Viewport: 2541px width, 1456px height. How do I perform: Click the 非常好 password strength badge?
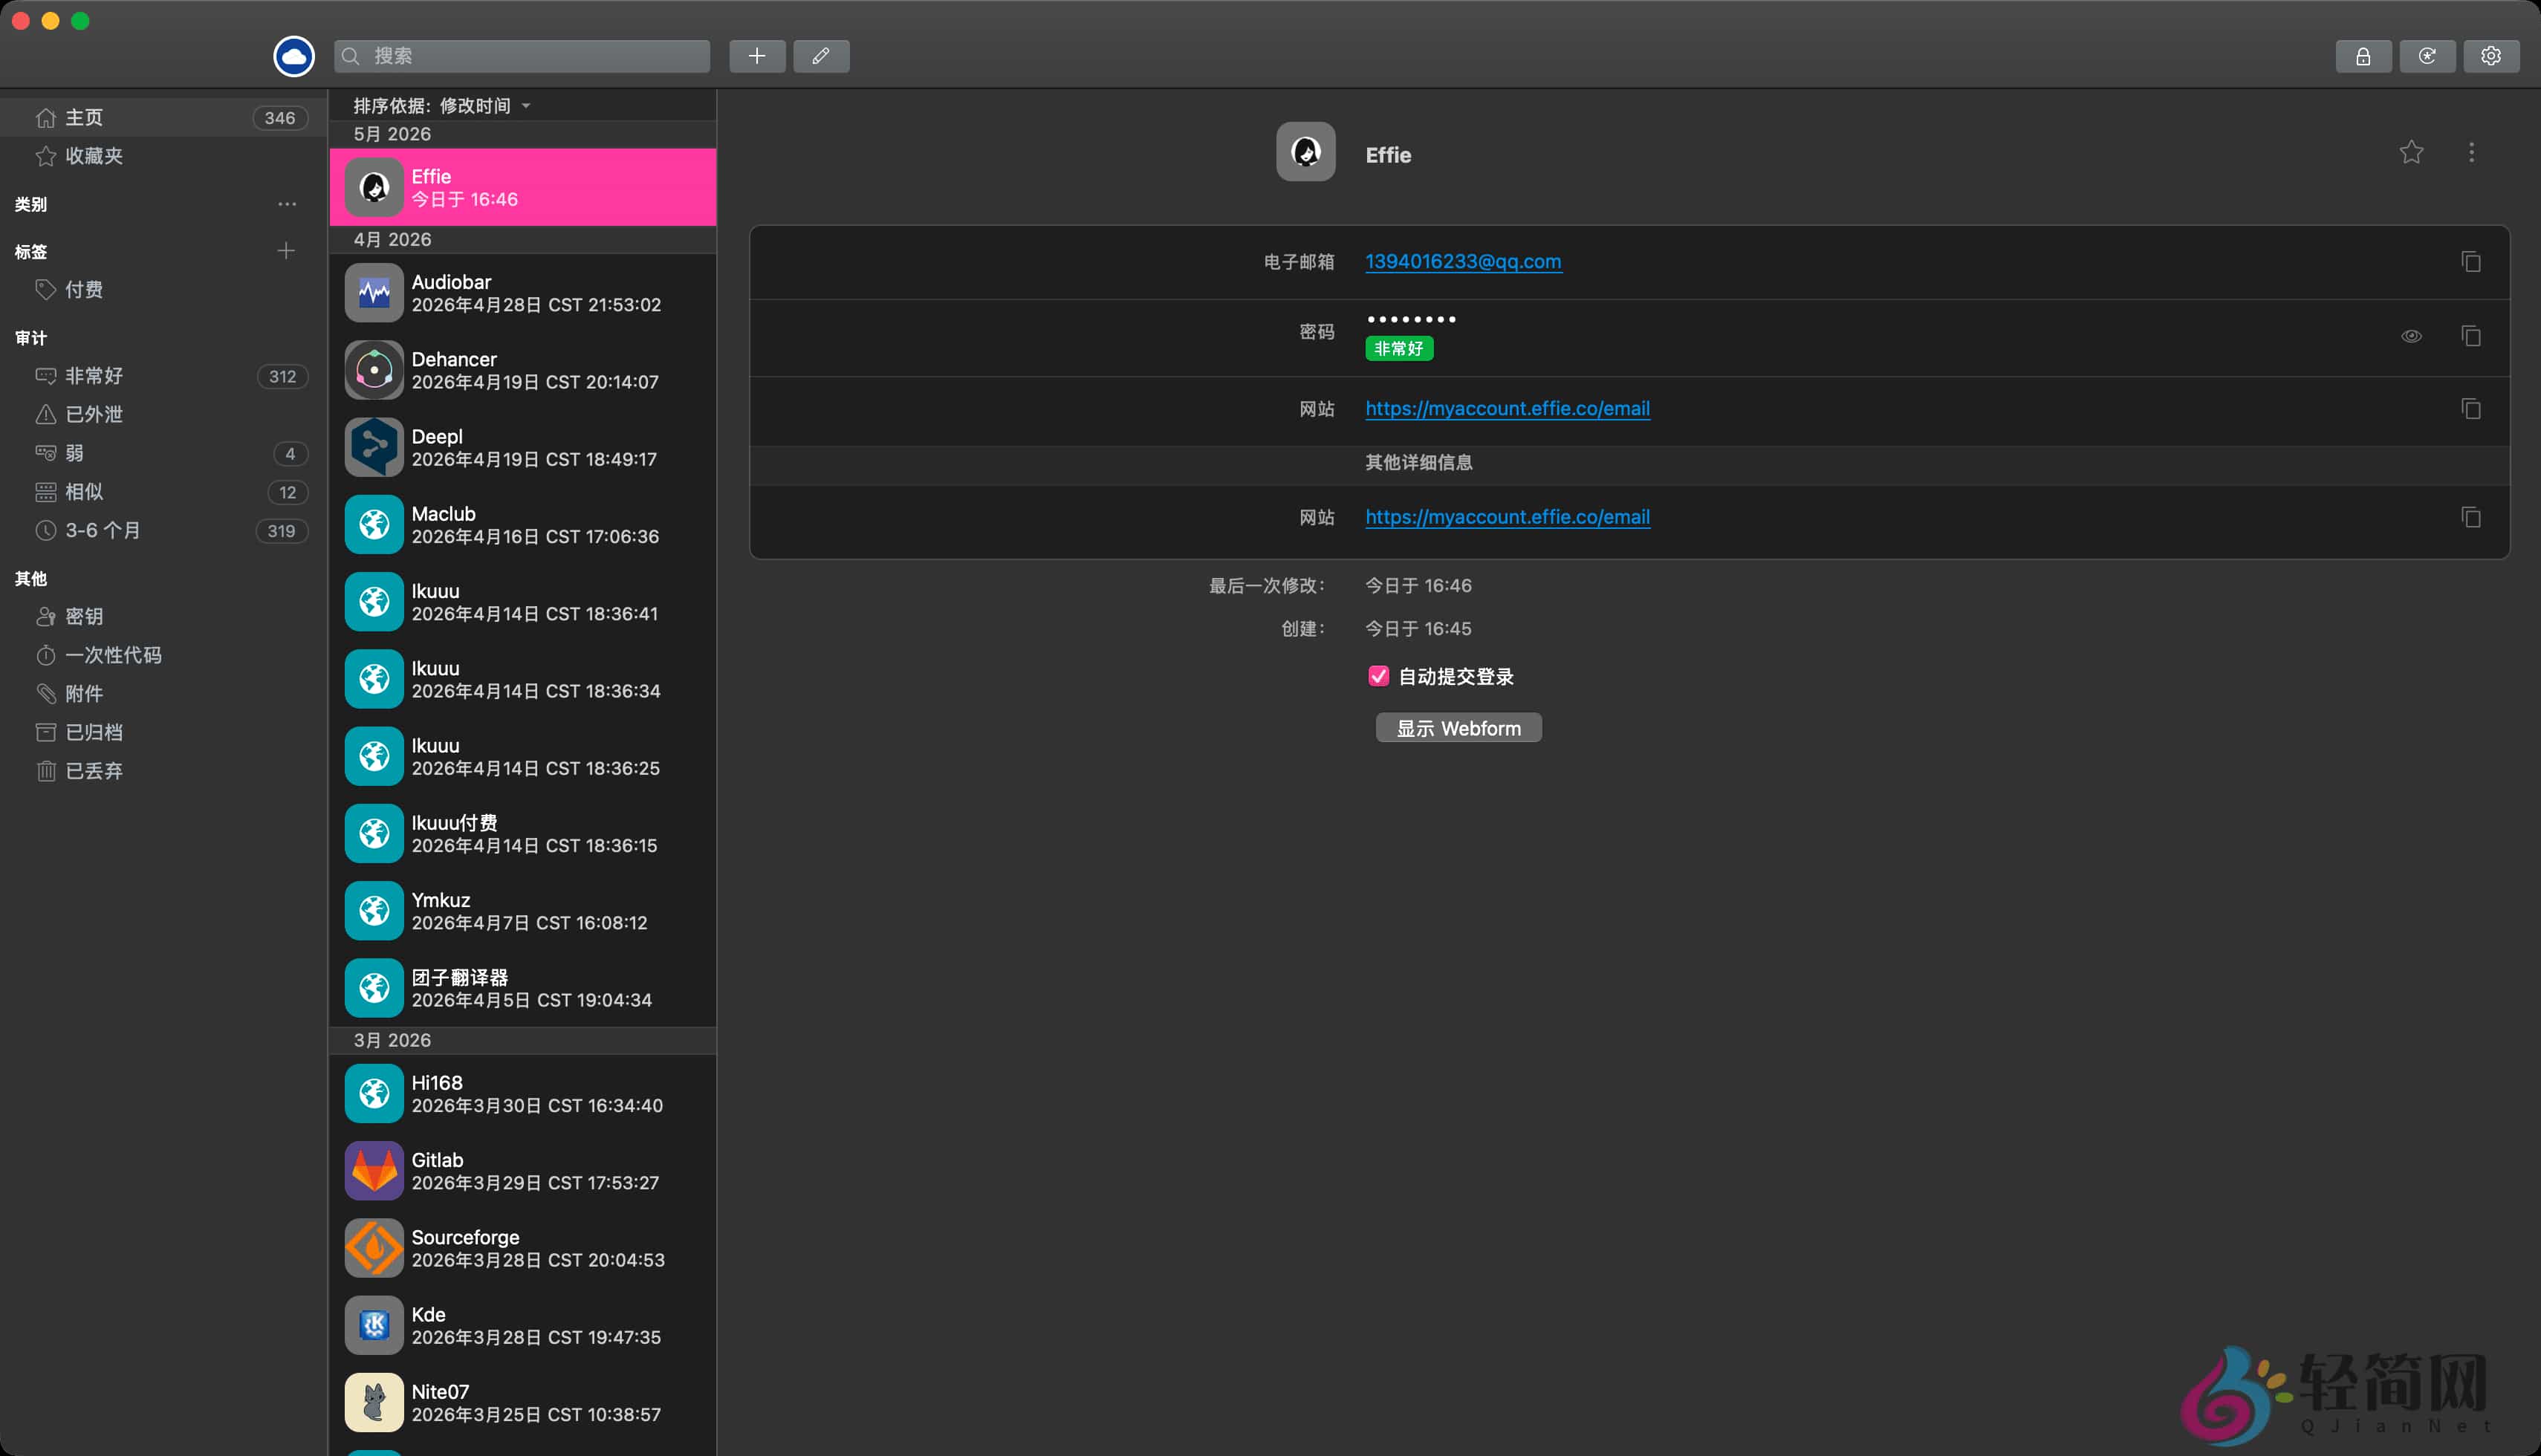[x=1399, y=349]
